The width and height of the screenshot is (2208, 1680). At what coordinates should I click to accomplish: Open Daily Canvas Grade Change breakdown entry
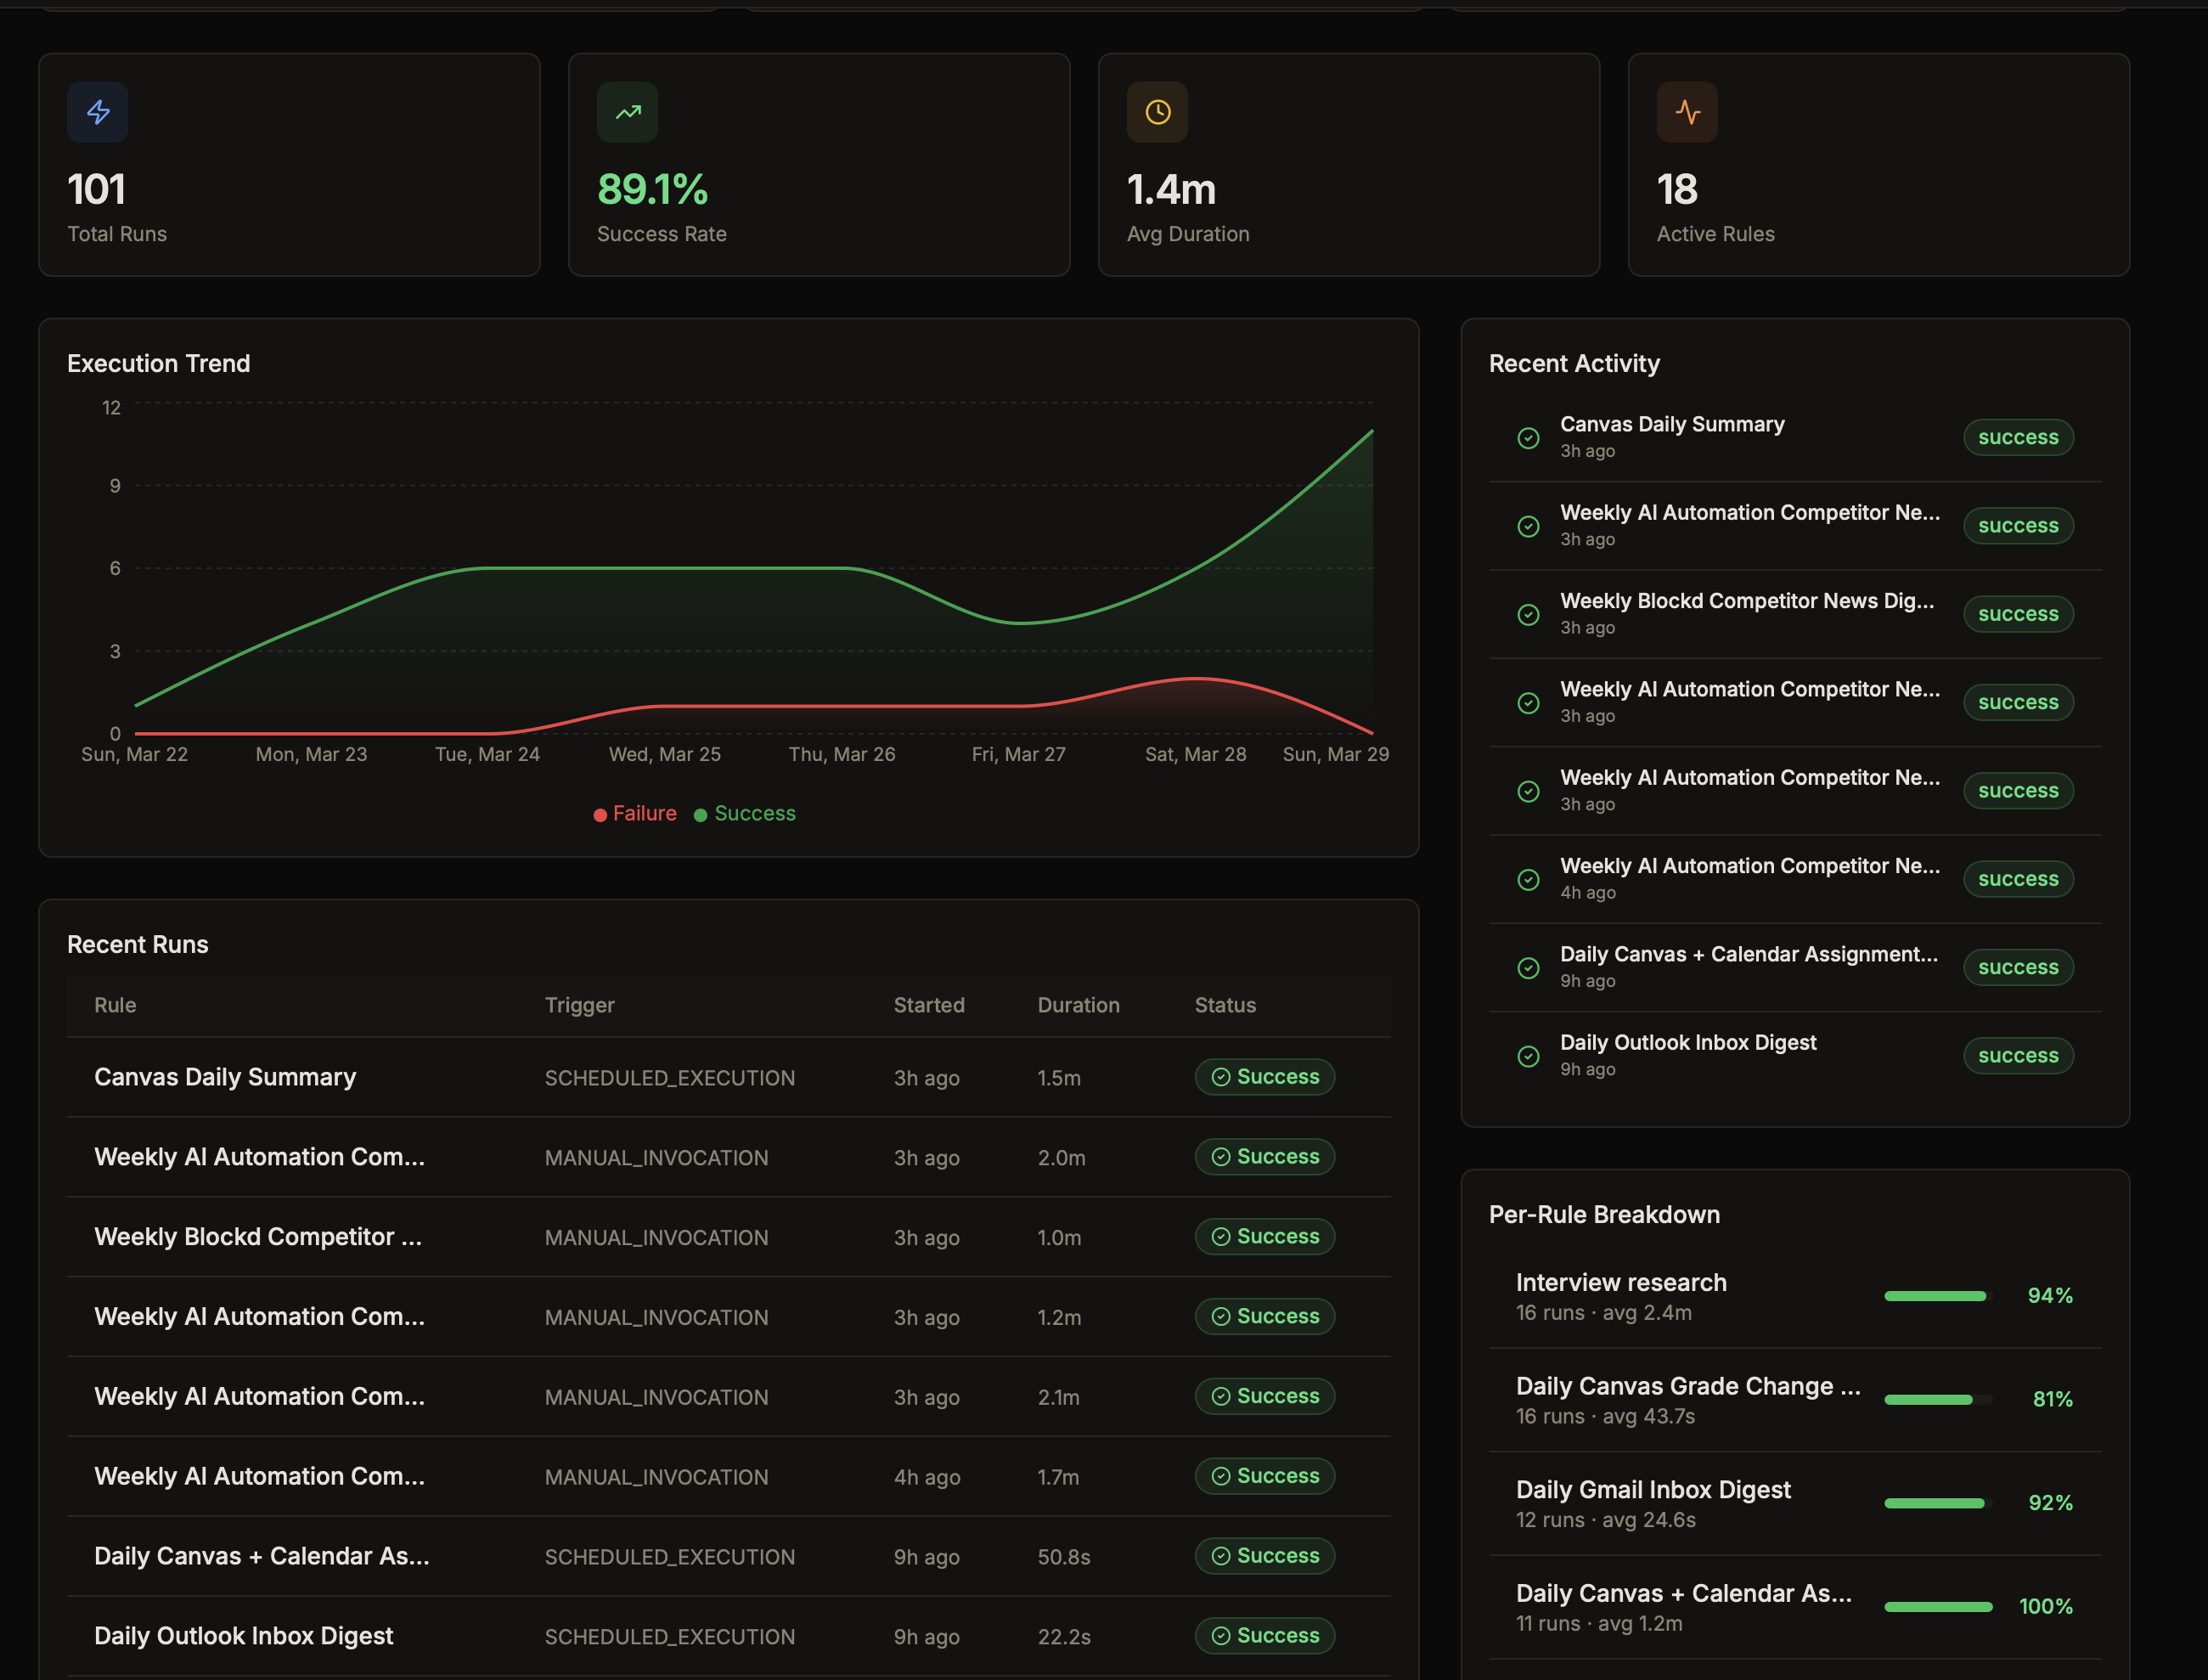(x=1688, y=1387)
